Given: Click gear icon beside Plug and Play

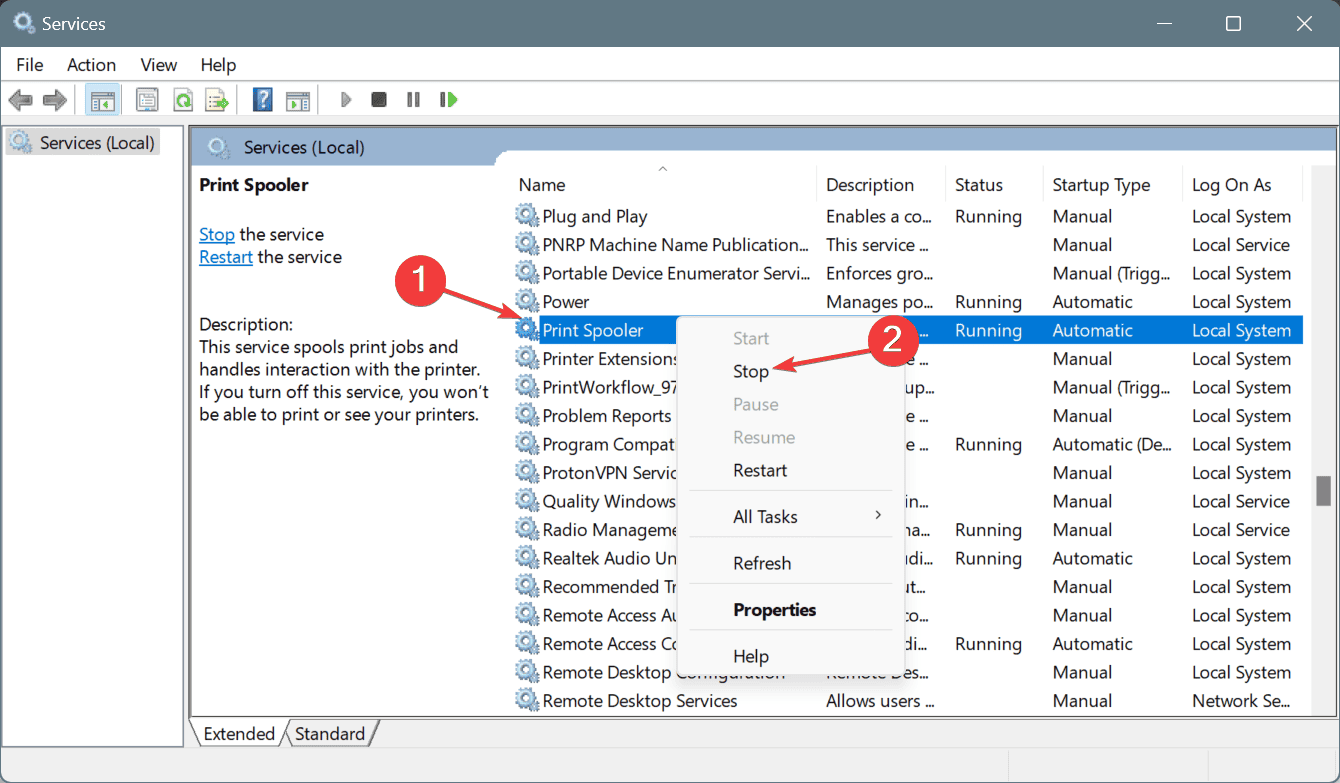Looking at the screenshot, I should [527, 216].
